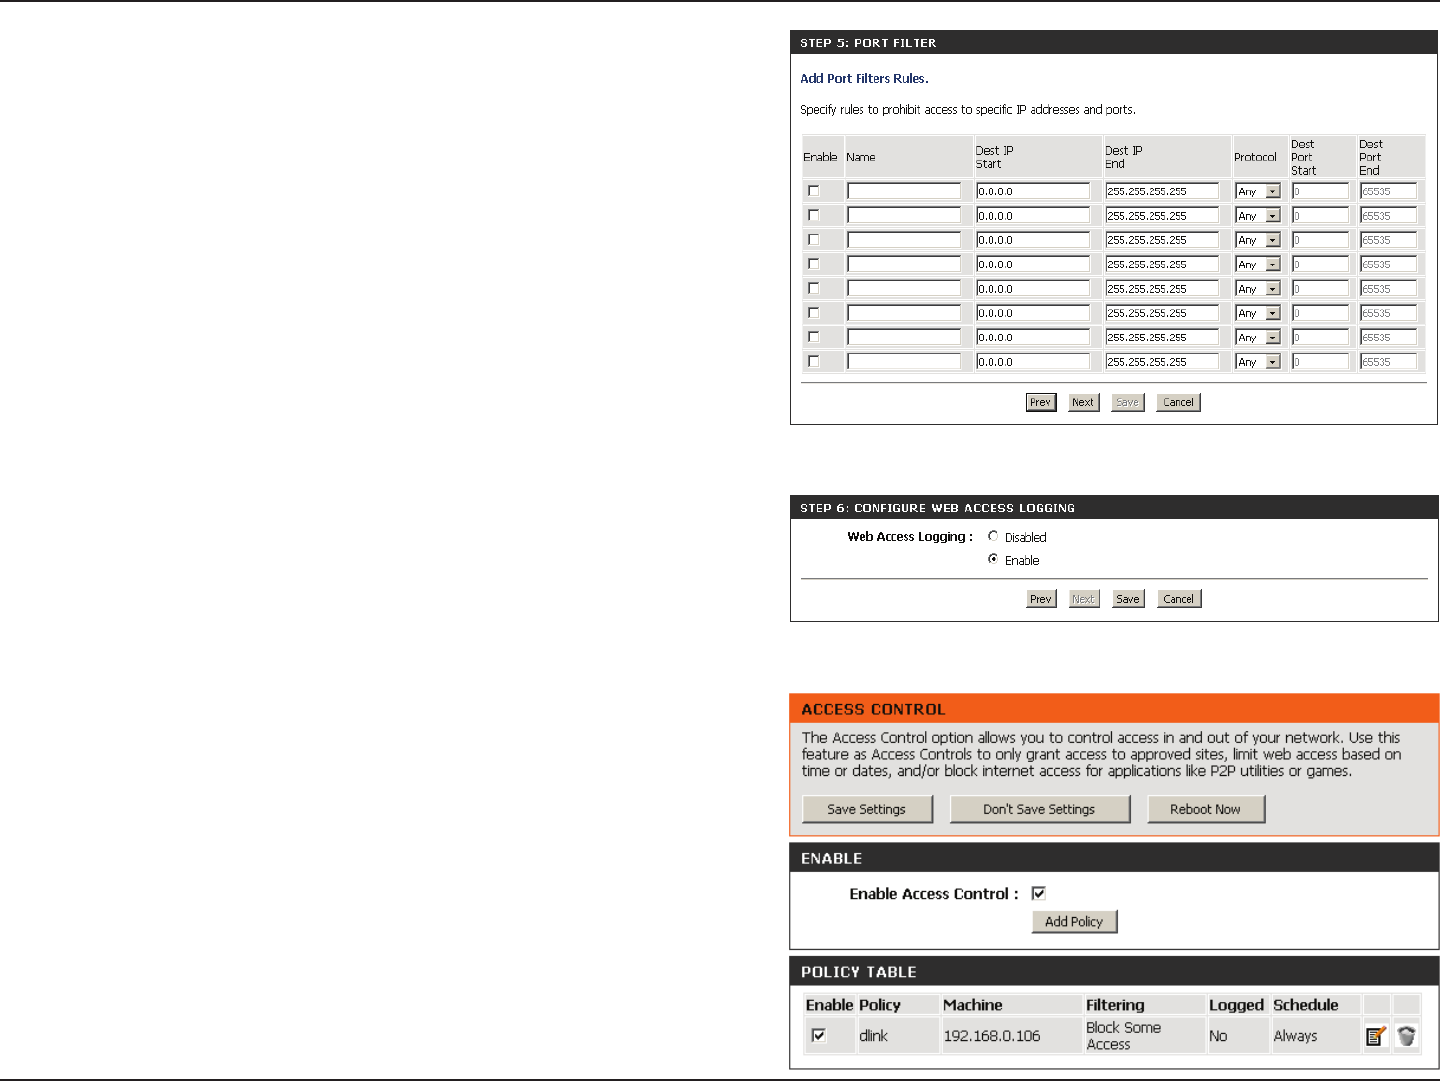1441x1081 pixels.
Task: Click Dest Port End field in eighth row
Action: [x=1388, y=362]
